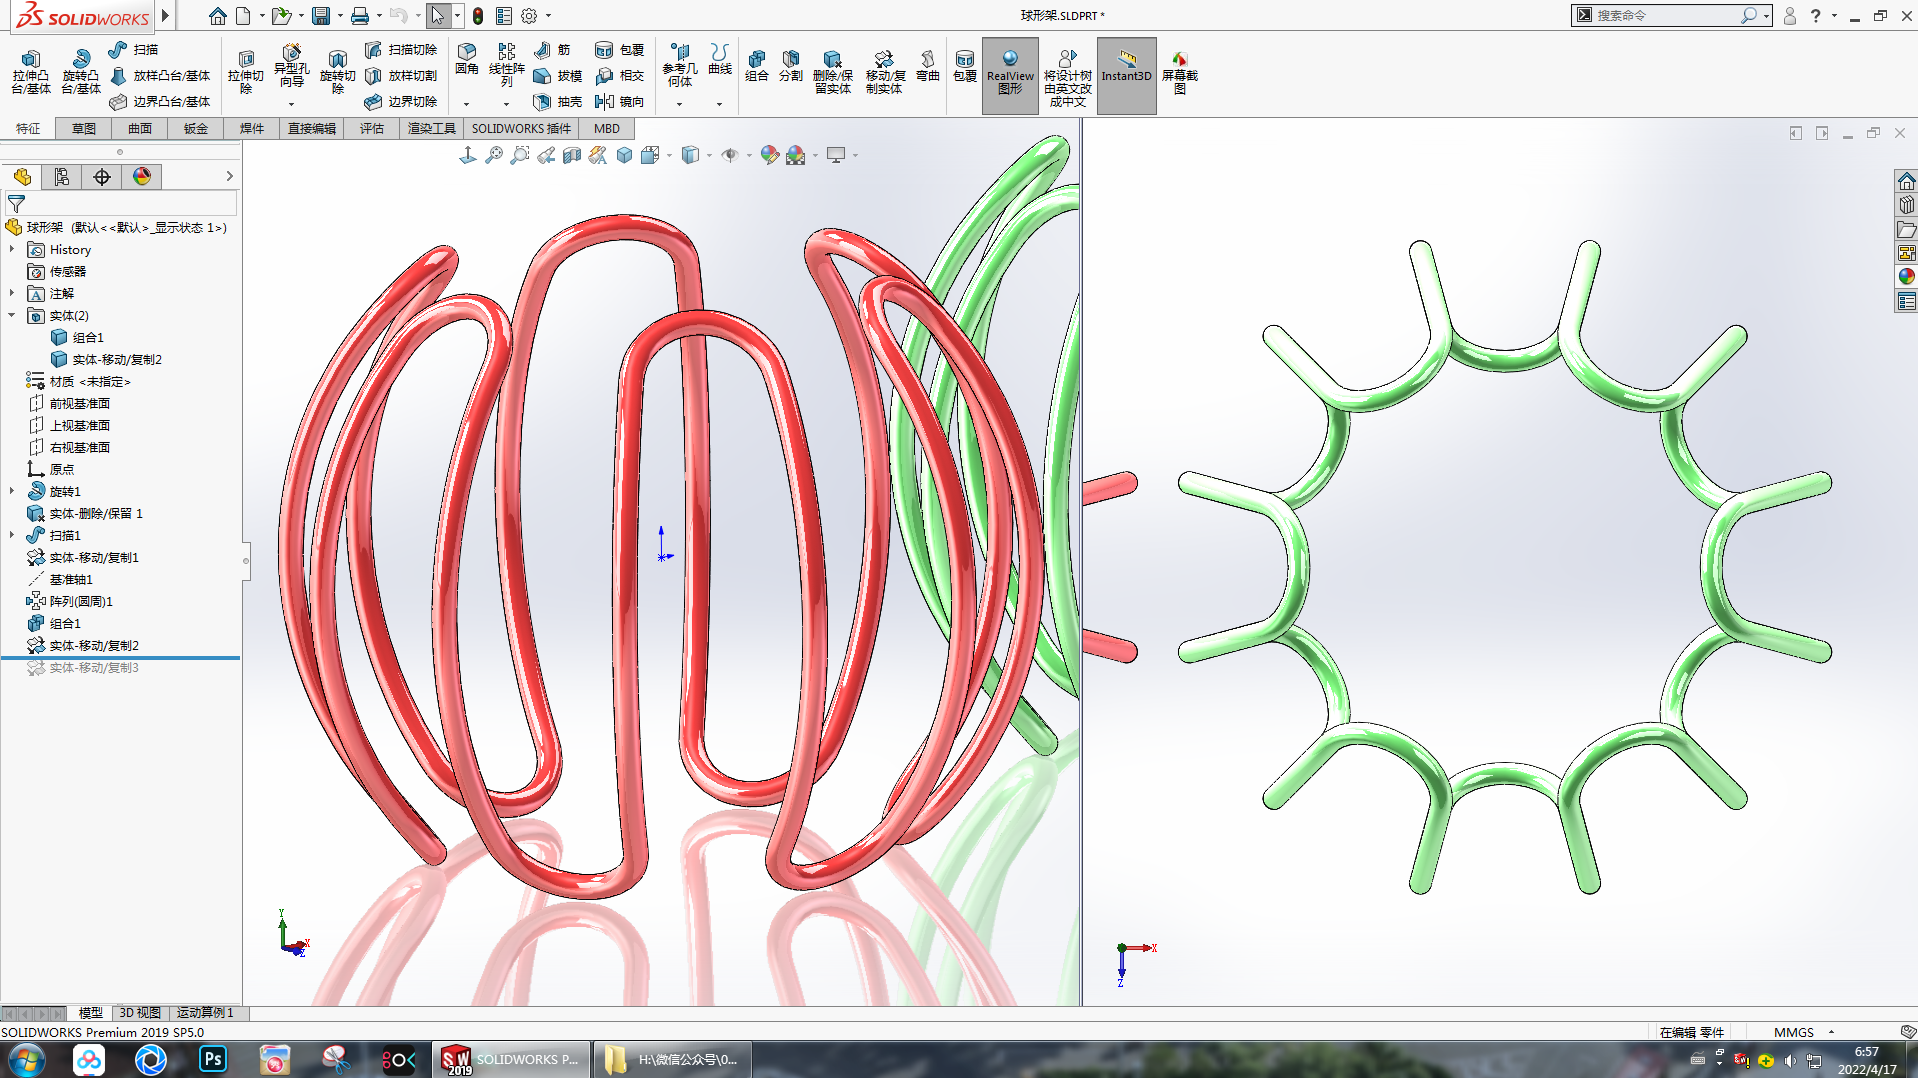Click MMGS unit system in status bar
Screen dimensions: 1918x1078
tap(1793, 1032)
